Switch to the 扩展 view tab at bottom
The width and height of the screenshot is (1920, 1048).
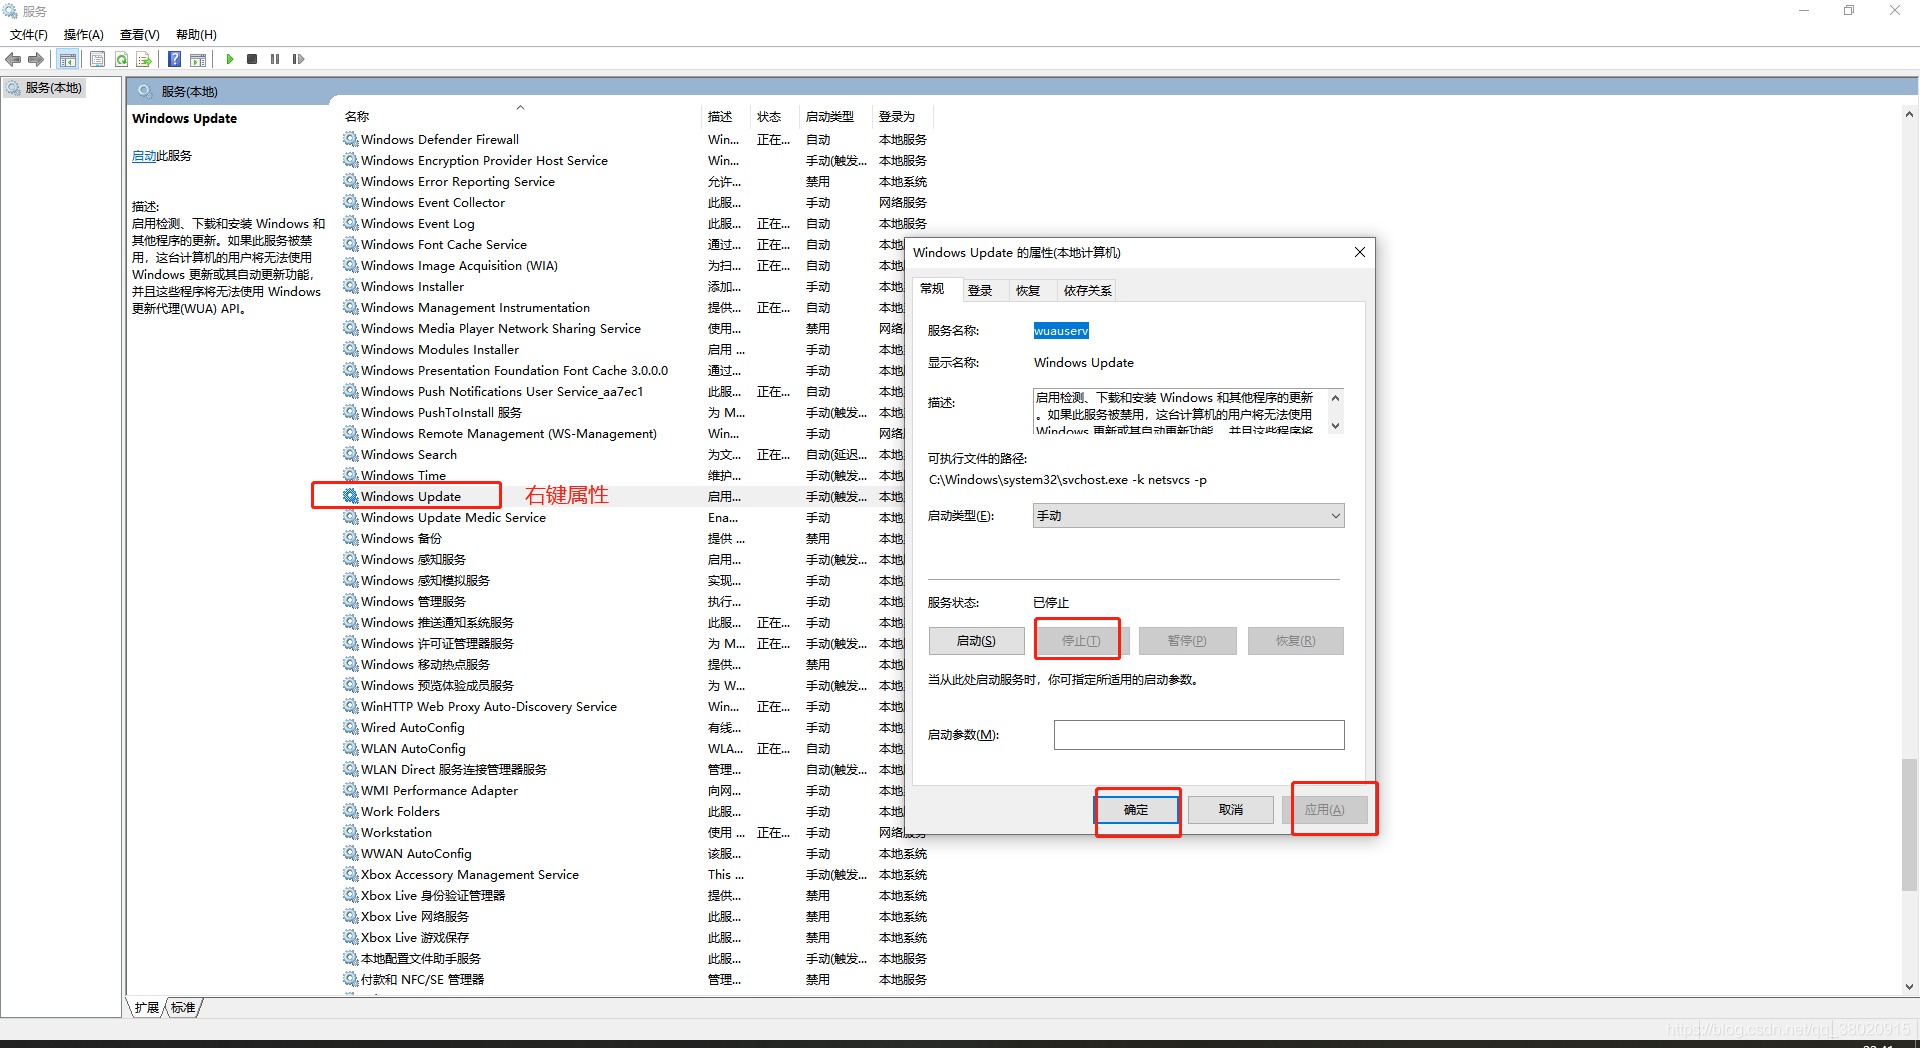[147, 1007]
